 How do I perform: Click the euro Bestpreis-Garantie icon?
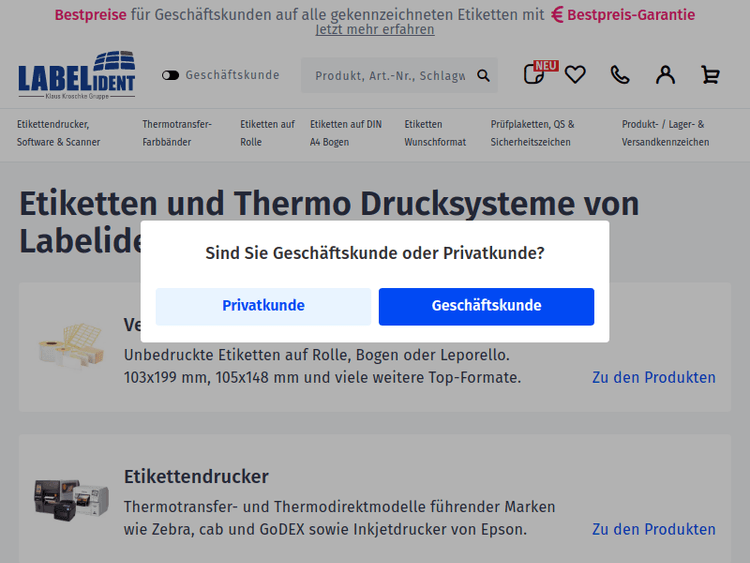pos(558,14)
